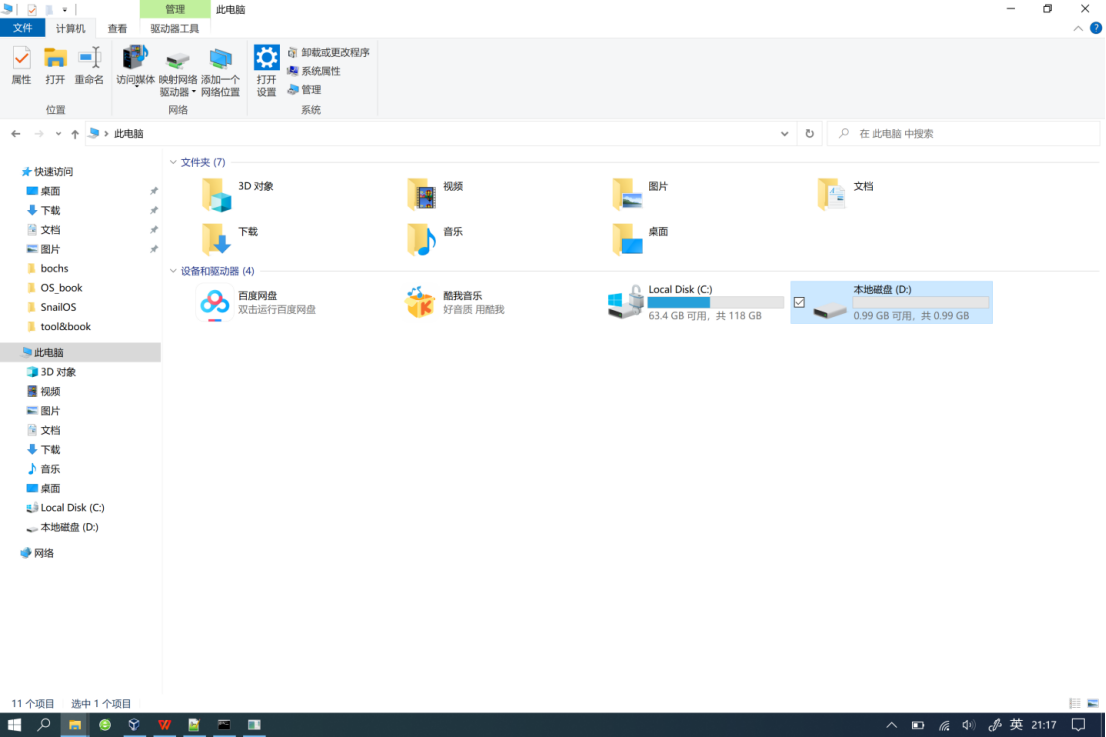Select the Rename (重命名) ribbon icon
This screenshot has width=1106, height=737.
[89, 66]
